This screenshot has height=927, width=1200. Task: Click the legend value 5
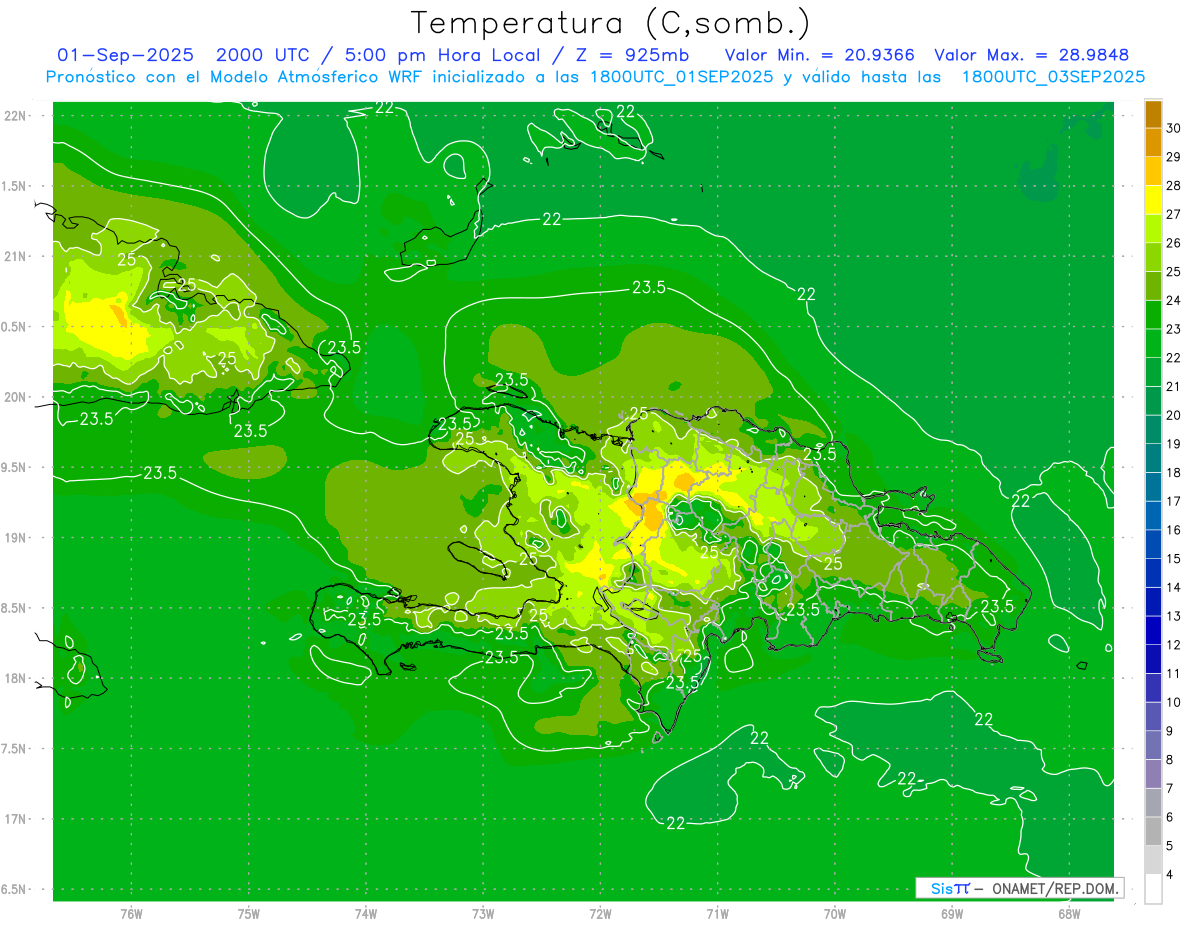(x=1170, y=845)
